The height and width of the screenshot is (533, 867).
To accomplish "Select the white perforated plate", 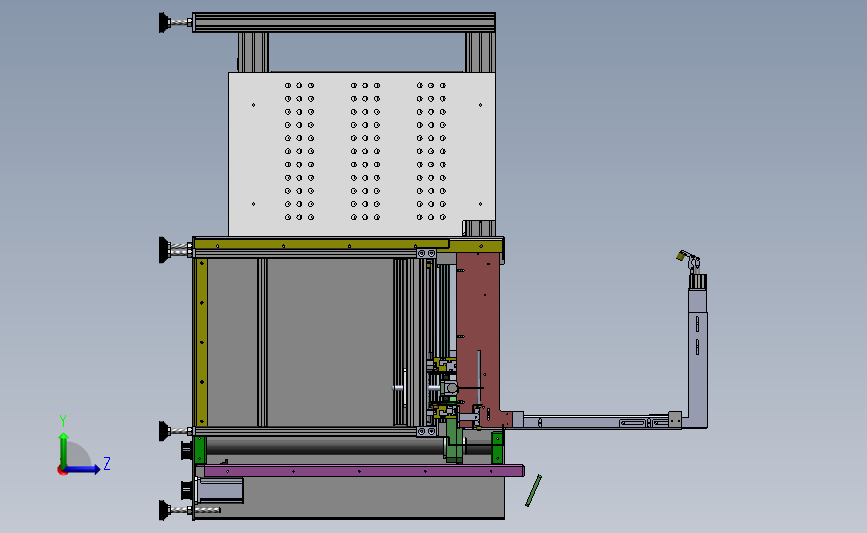I will [x=362, y=154].
